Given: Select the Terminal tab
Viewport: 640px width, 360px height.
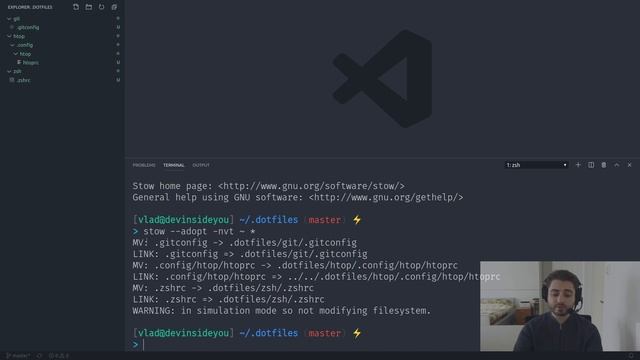Looking at the screenshot, I should (x=174, y=165).
